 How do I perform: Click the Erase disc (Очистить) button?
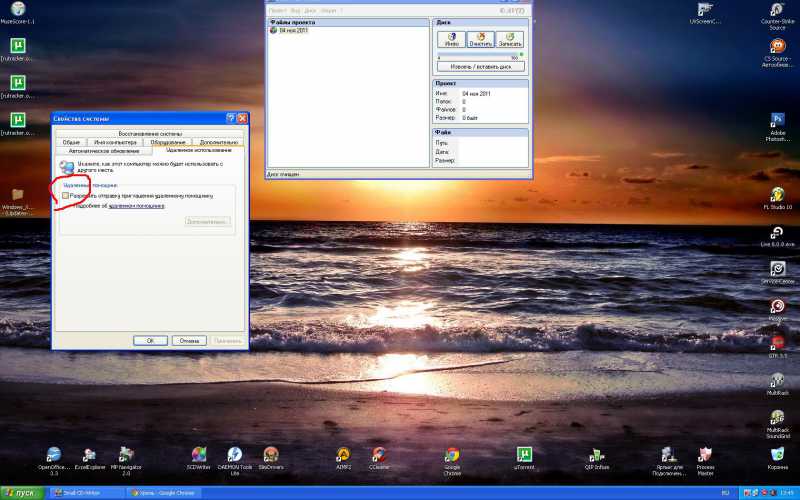pyautogui.click(x=481, y=40)
